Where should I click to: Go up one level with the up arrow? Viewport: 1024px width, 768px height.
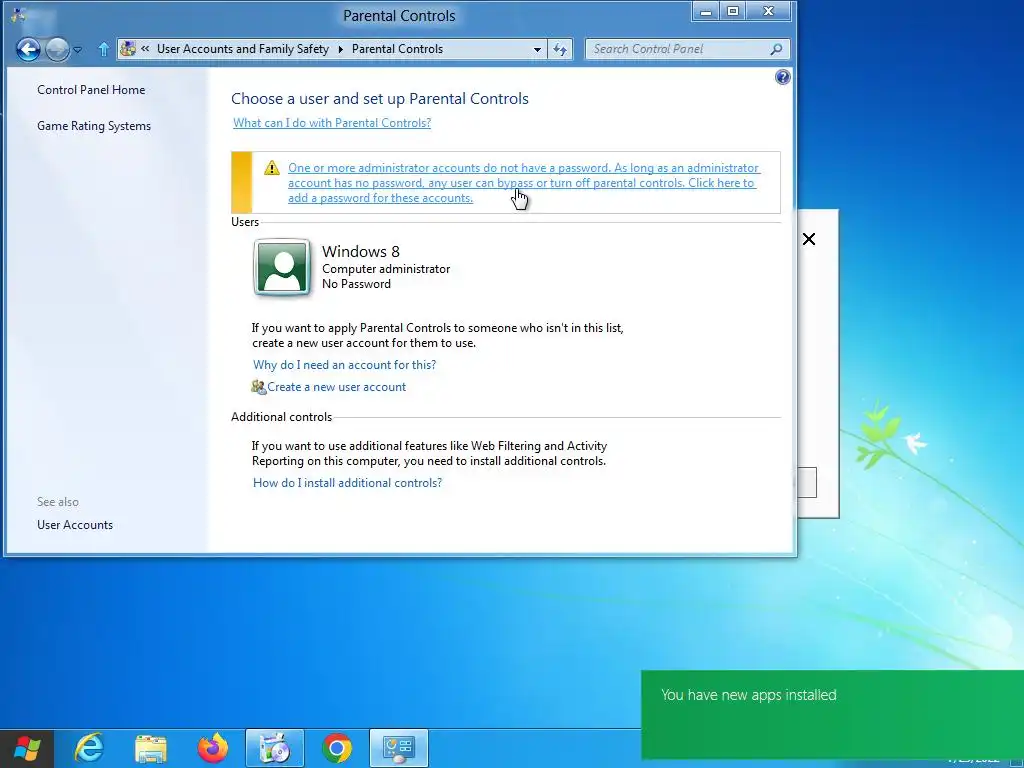point(103,49)
